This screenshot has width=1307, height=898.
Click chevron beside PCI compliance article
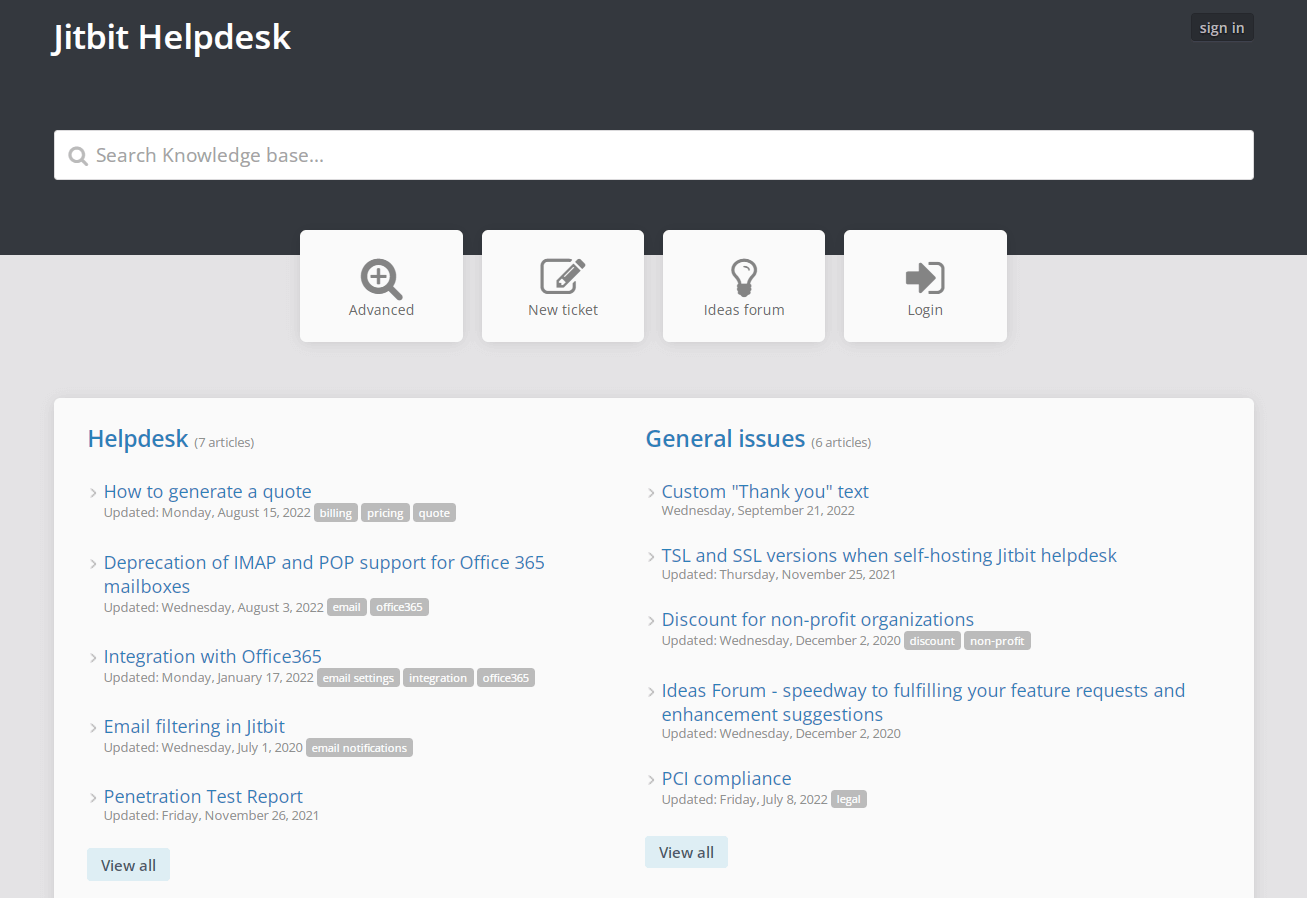point(651,779)
